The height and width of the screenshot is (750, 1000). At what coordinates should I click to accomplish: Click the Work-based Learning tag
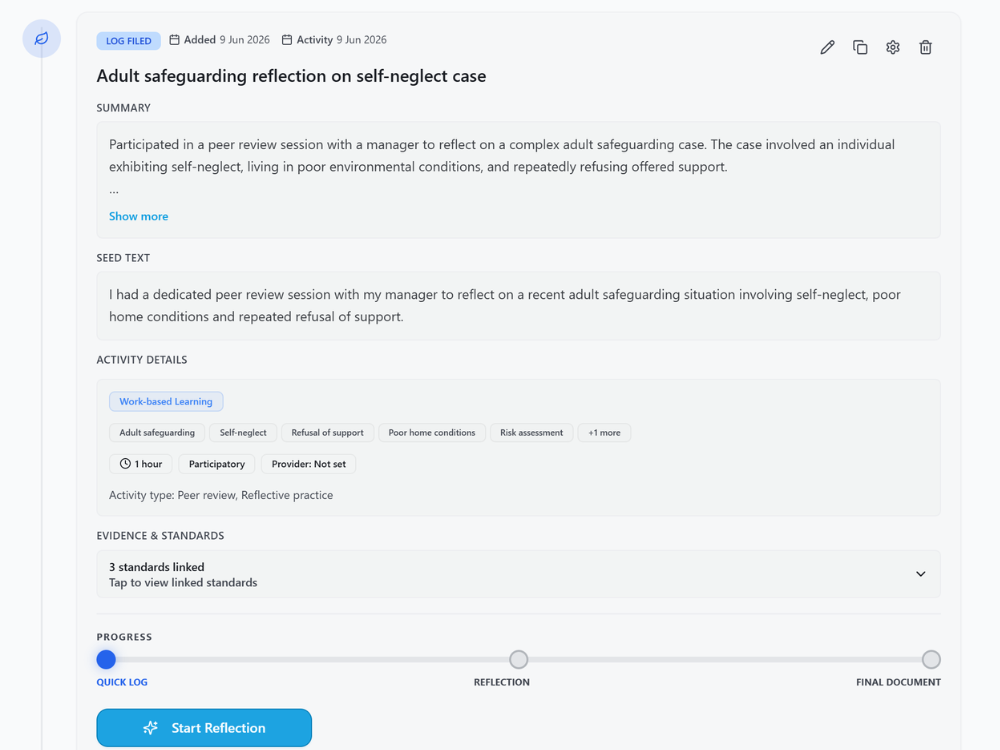tap(166, 401)
